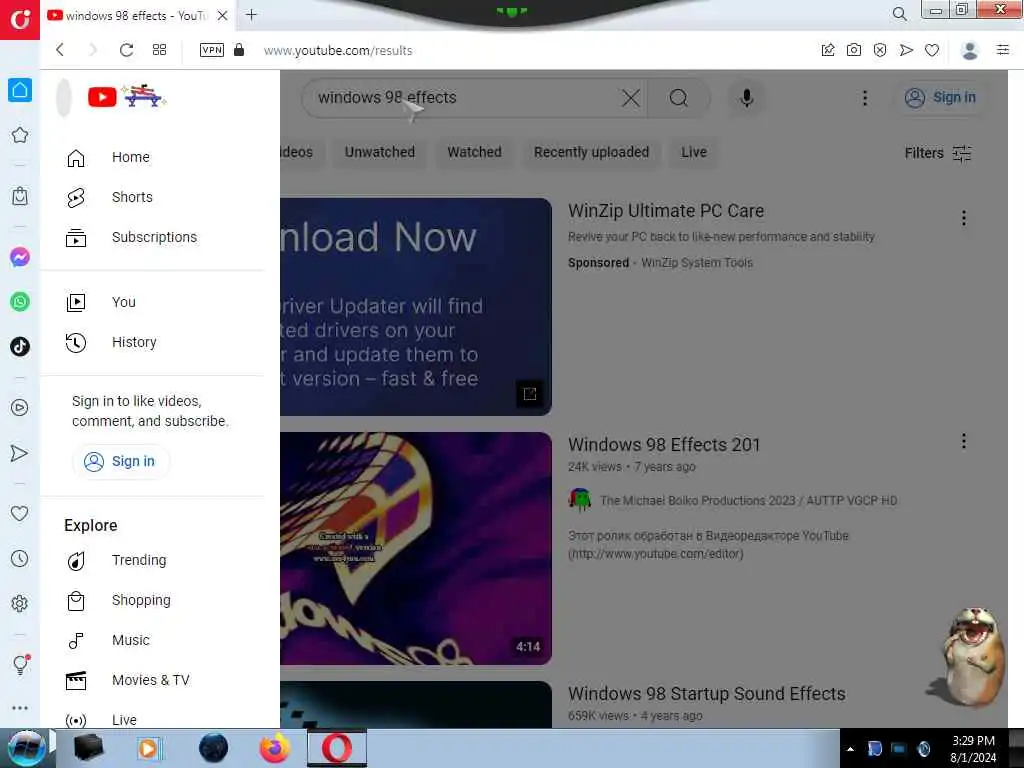The image size is (1024, 768).
Task: Select the Unwatched filter chip
Action: (x=379, y=152)
